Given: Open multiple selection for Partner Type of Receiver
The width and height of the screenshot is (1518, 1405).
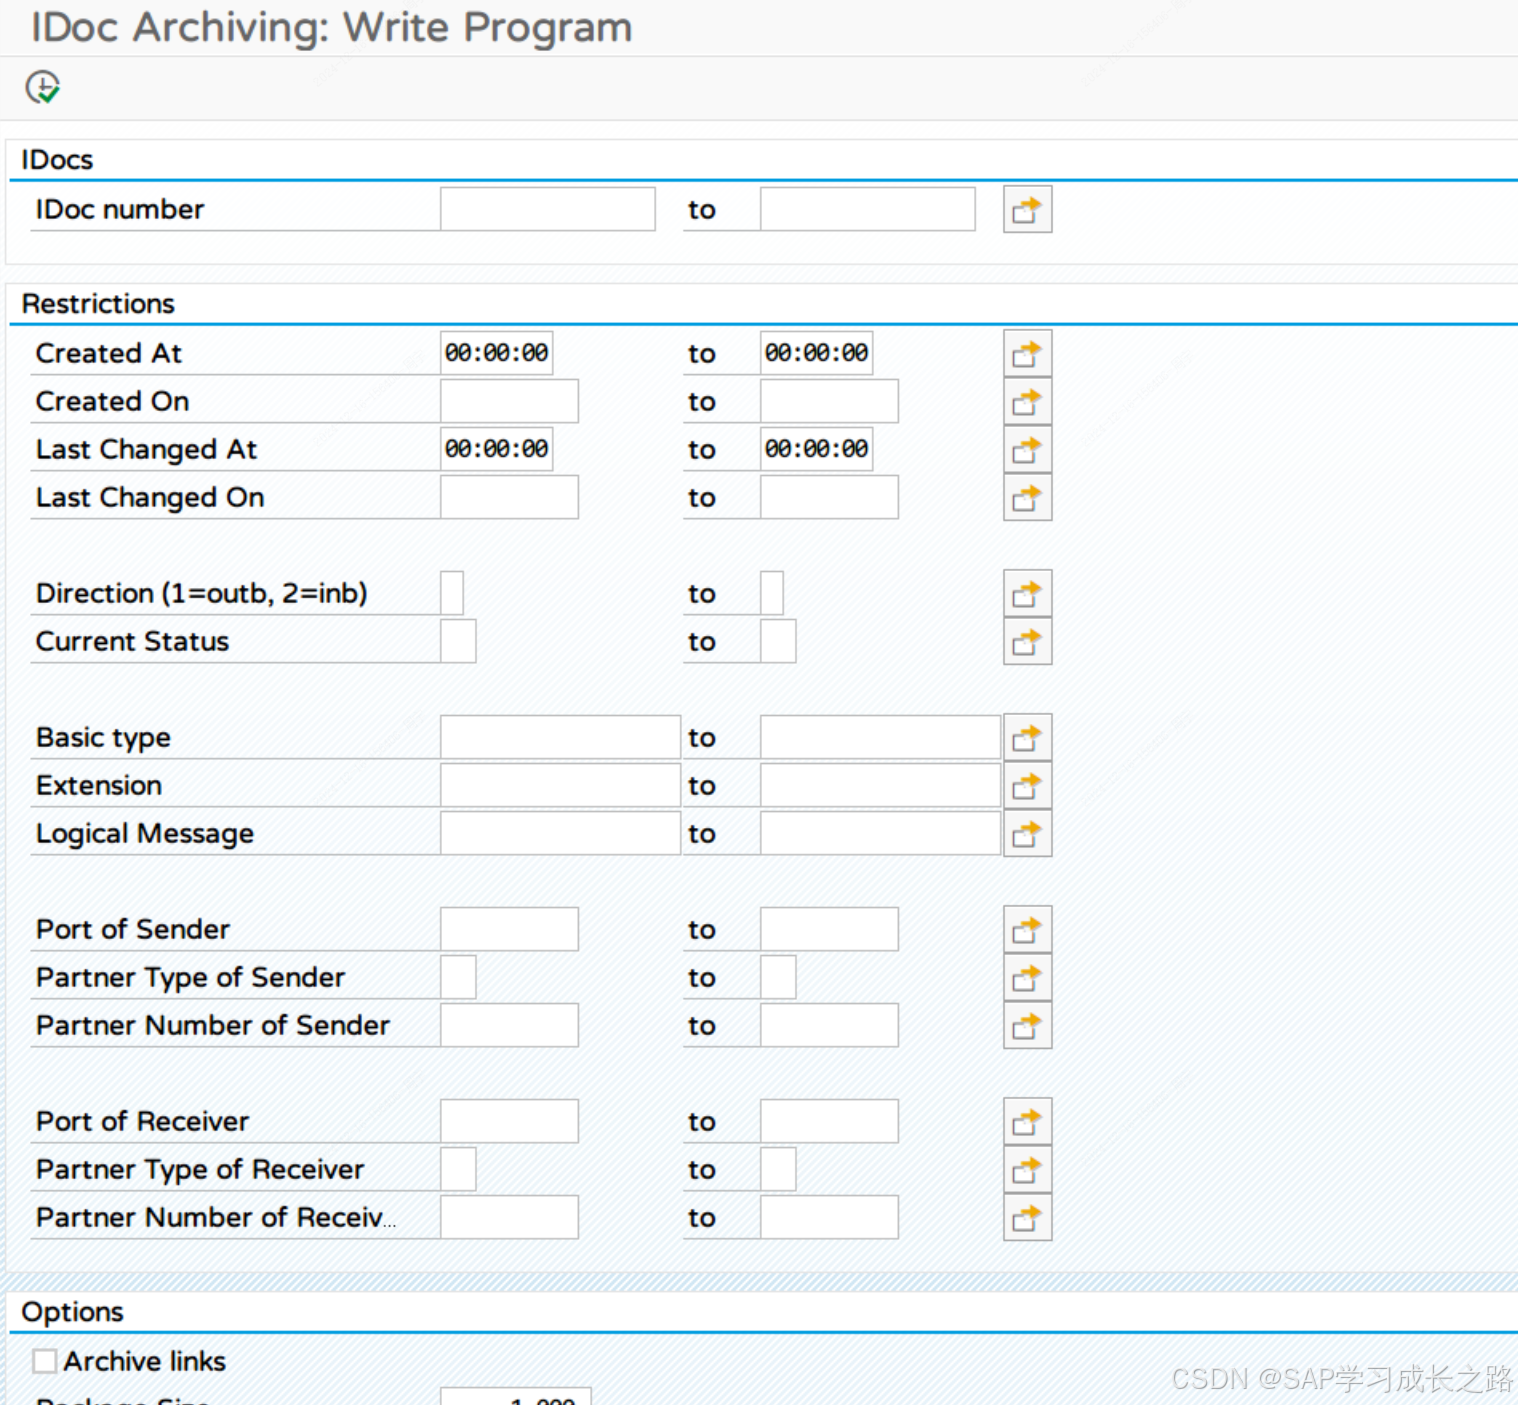Looking at the screenshot, I should [1027, 1168].
